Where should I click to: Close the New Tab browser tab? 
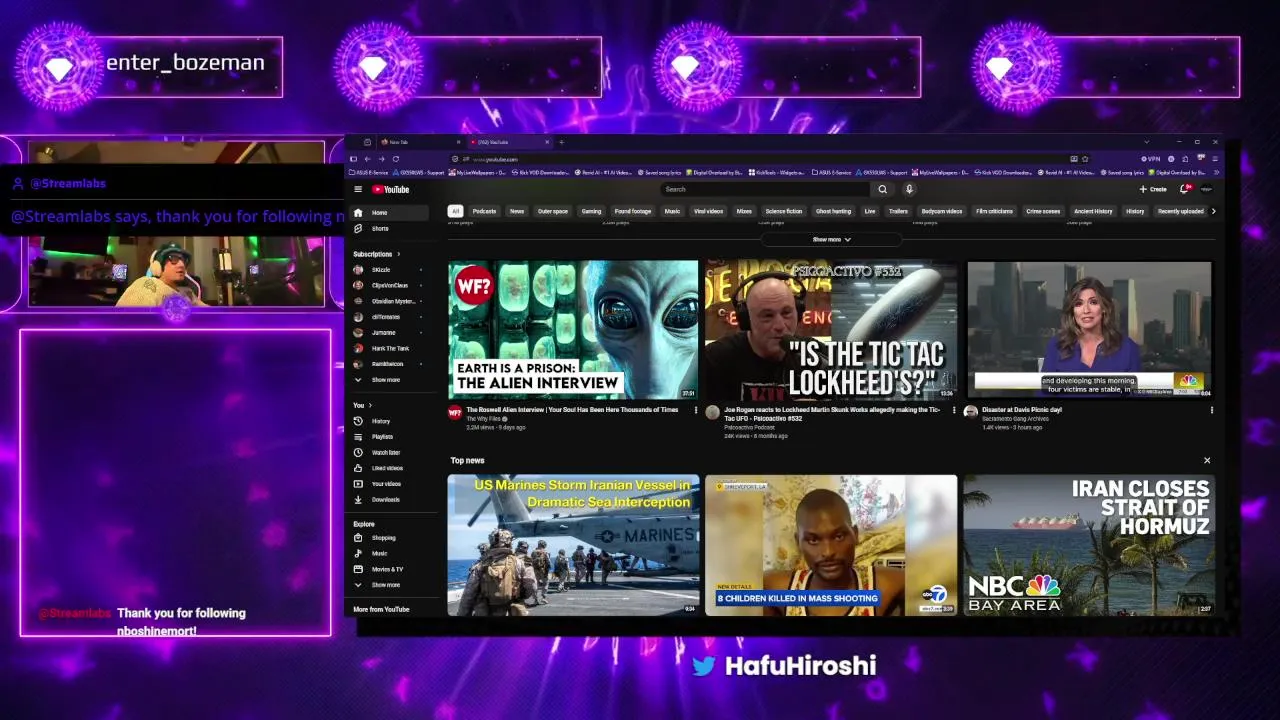pyautogui.click(x=459, y=142)
